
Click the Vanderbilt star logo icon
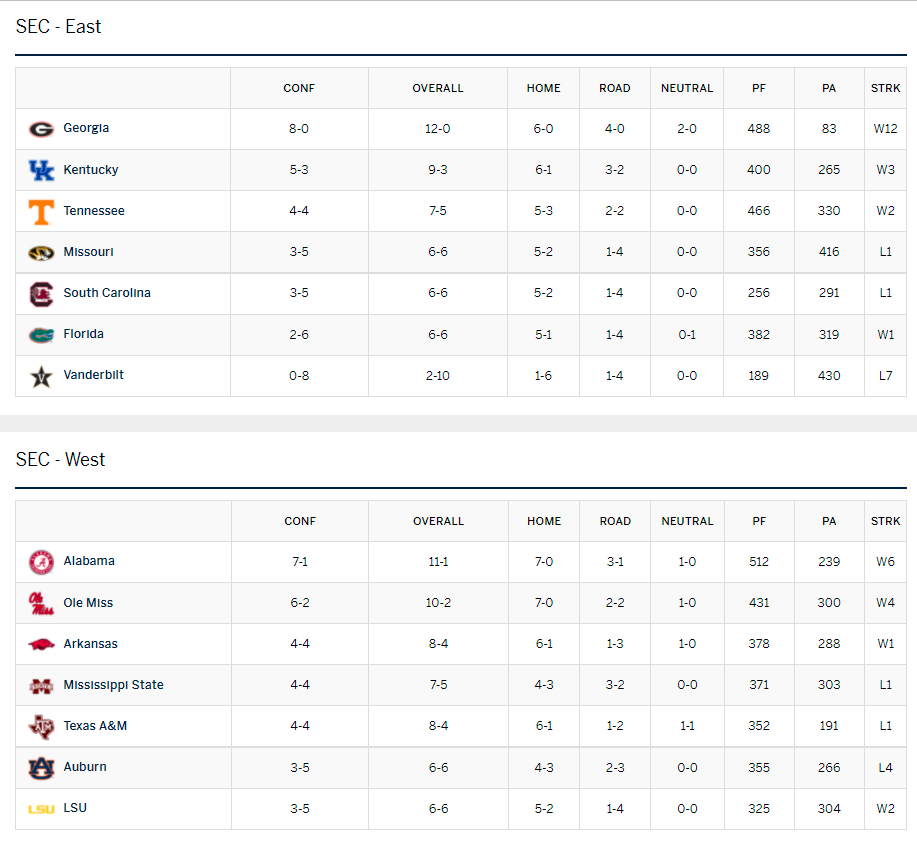[x=41, y=376]
